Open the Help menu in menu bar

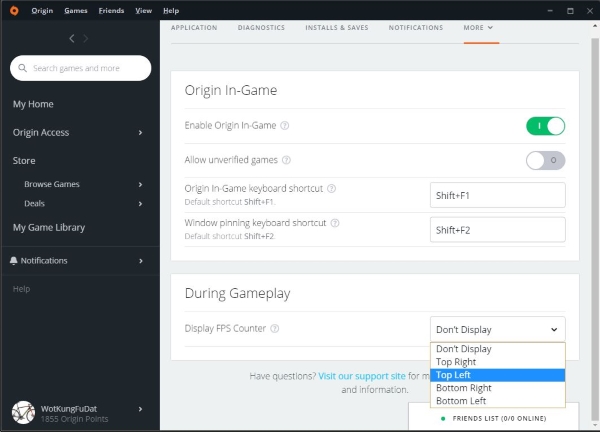pyautogui.click(x=171, y=11)
